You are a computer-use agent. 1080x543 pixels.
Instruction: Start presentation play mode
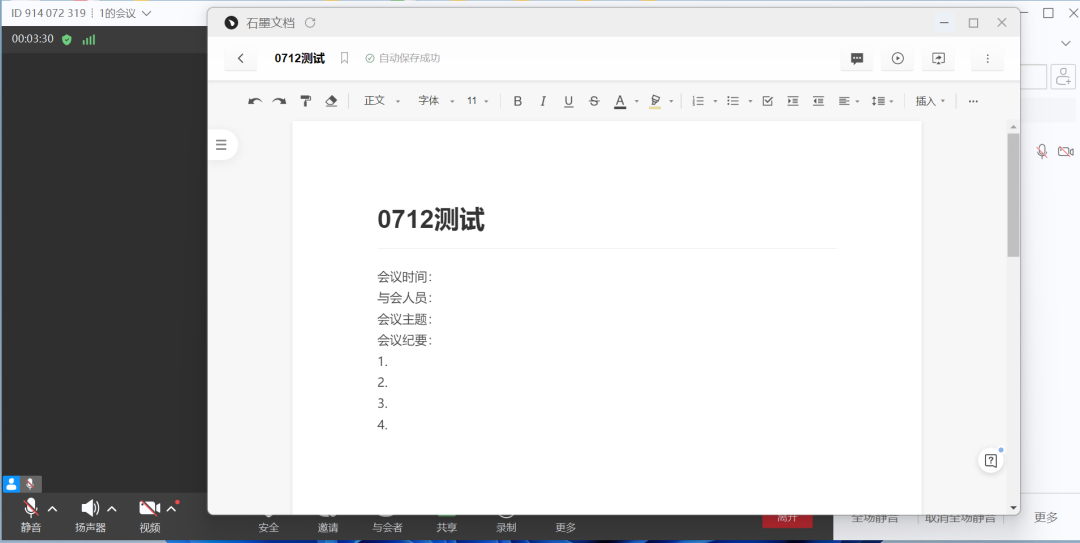[897, 59]
